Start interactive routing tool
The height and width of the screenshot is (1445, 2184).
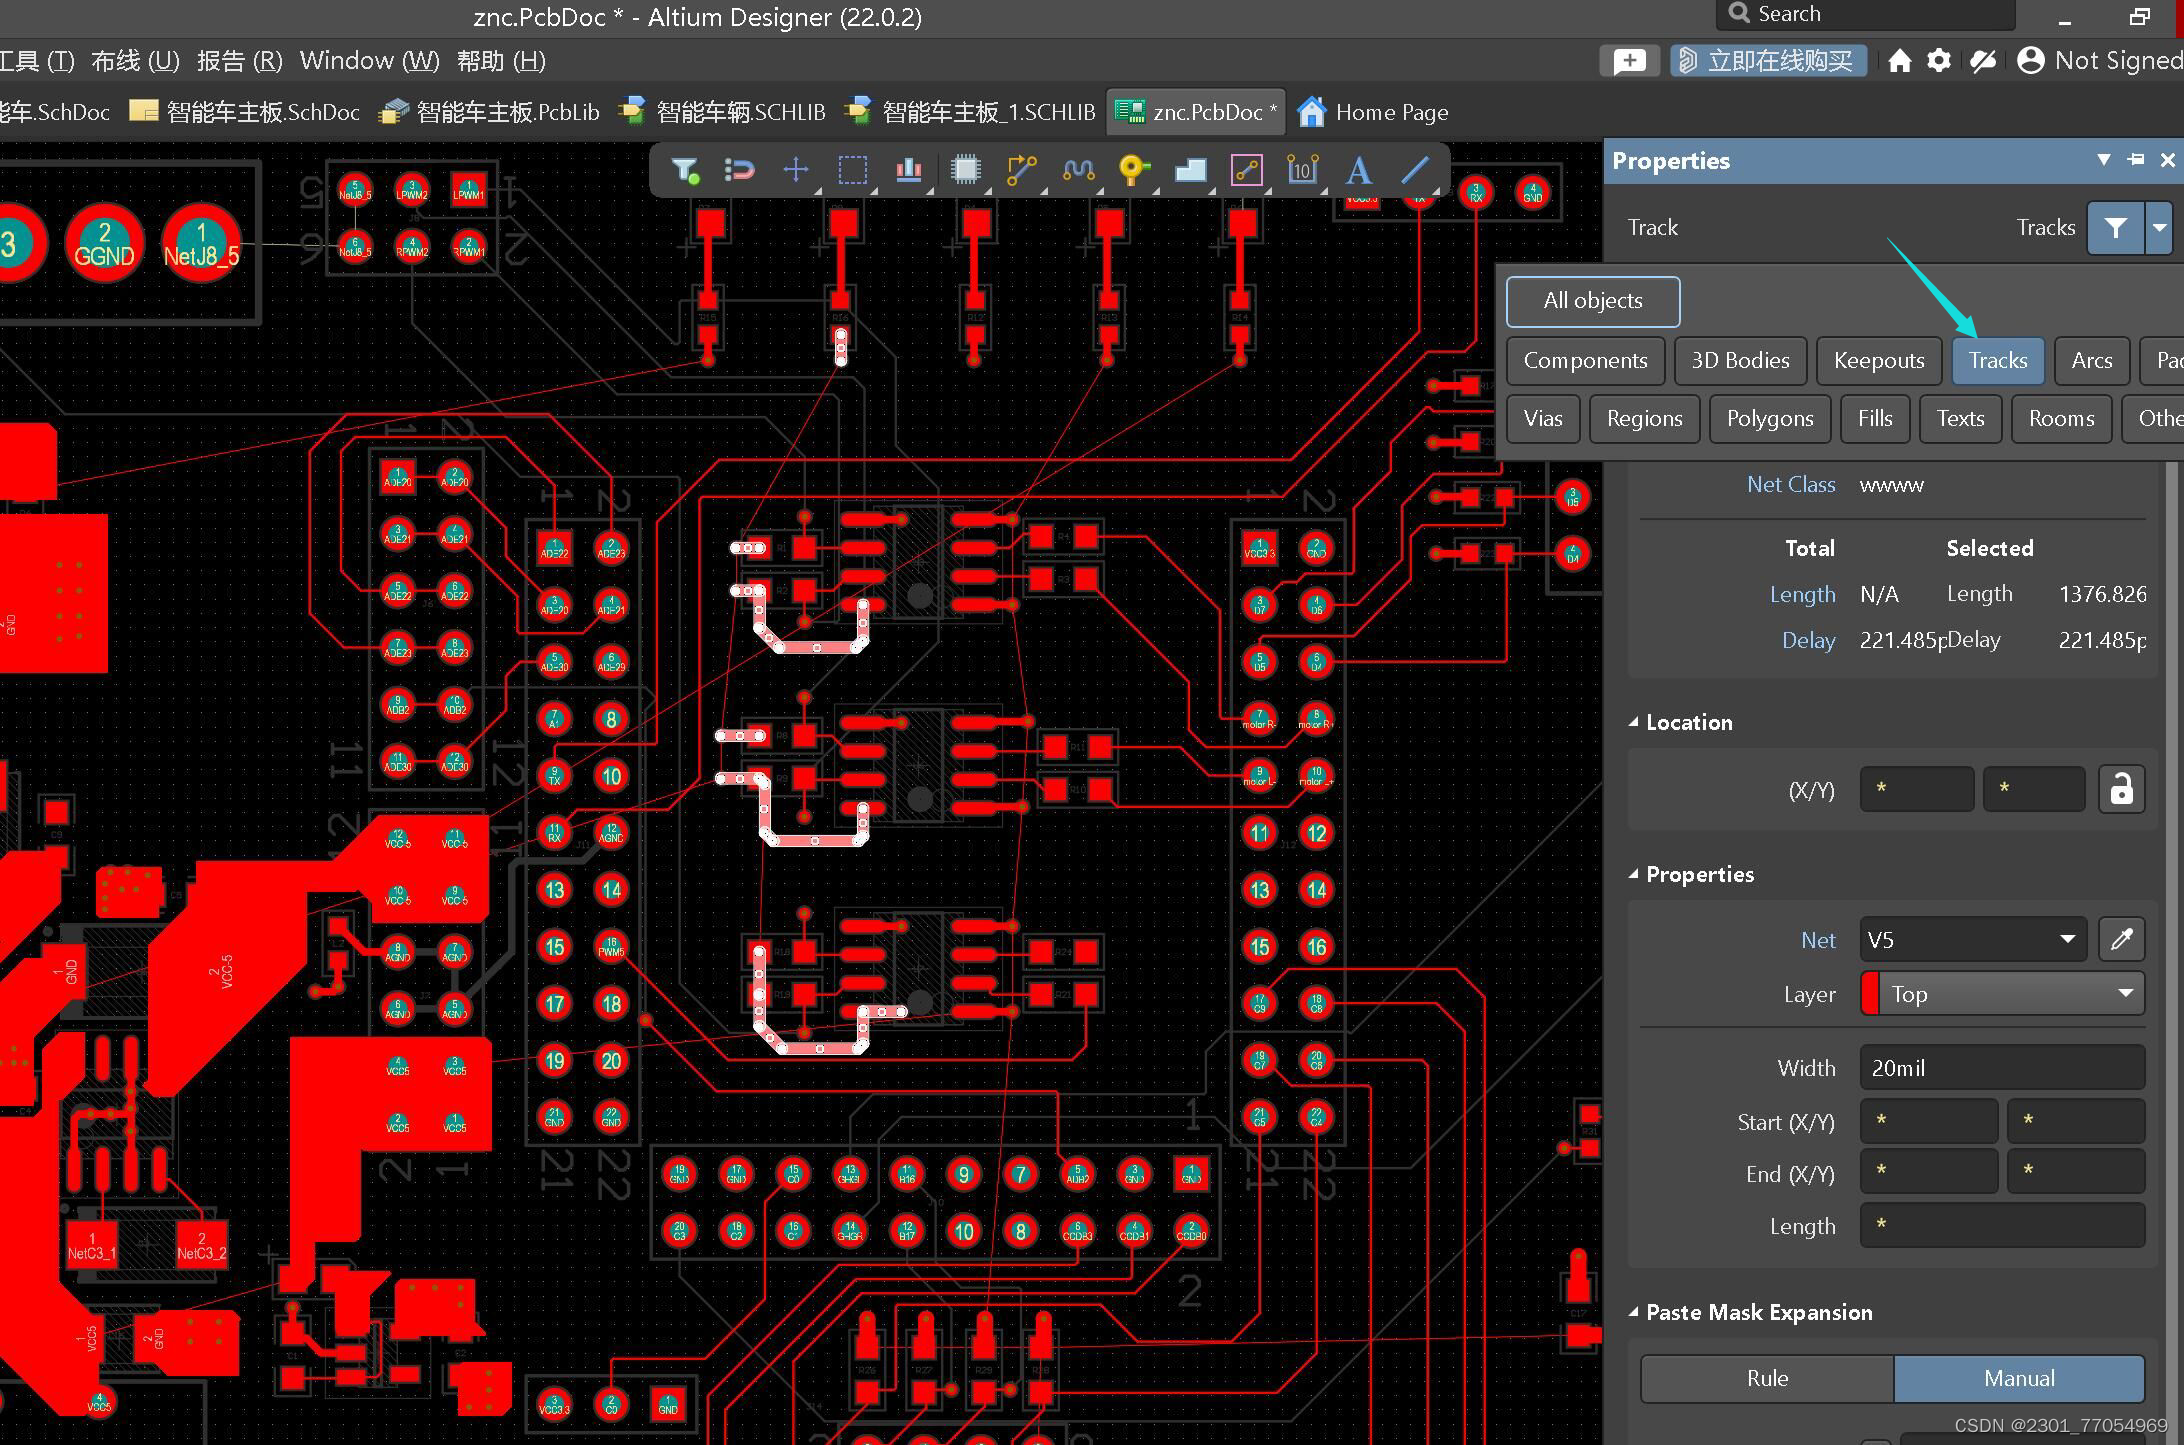(1021, 170)
